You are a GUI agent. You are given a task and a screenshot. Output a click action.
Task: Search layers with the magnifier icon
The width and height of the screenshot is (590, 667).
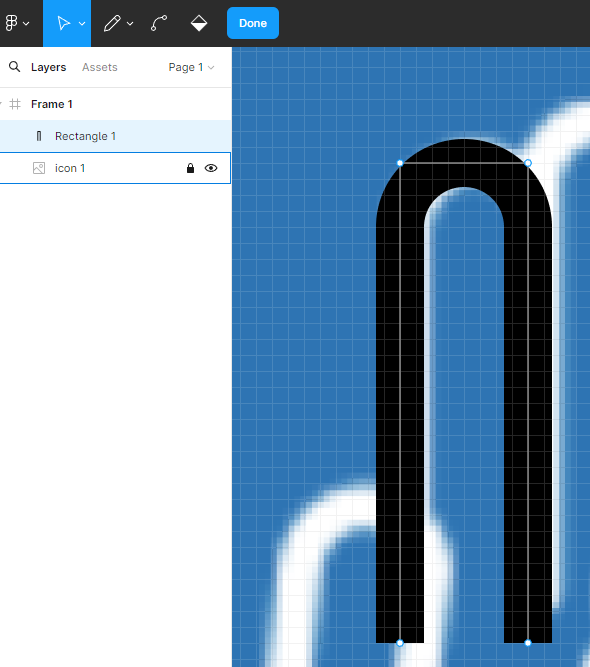[14, 67]
